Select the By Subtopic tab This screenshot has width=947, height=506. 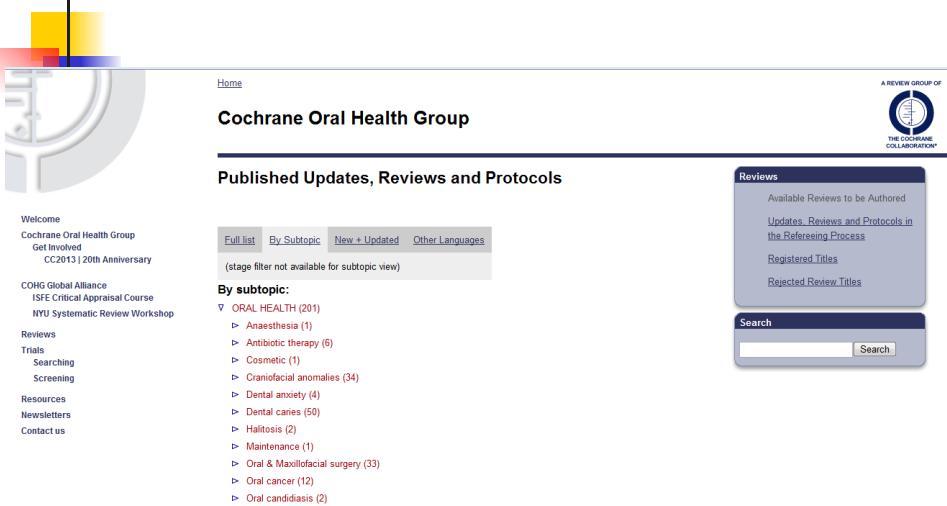pyautogui.click(x=295, y=240)
